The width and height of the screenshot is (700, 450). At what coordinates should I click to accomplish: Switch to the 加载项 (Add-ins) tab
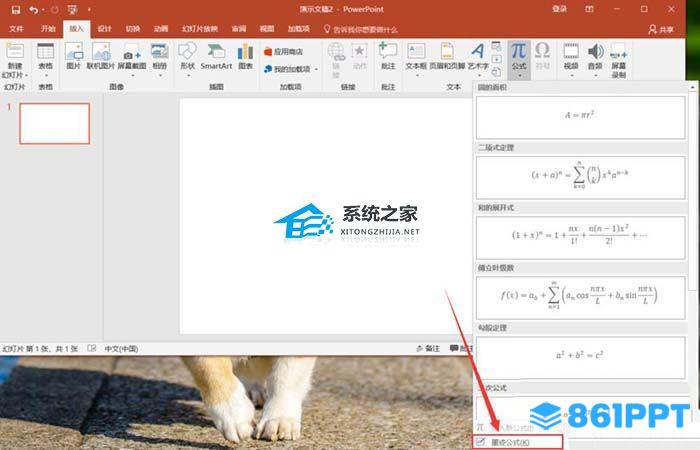point(299,29)
